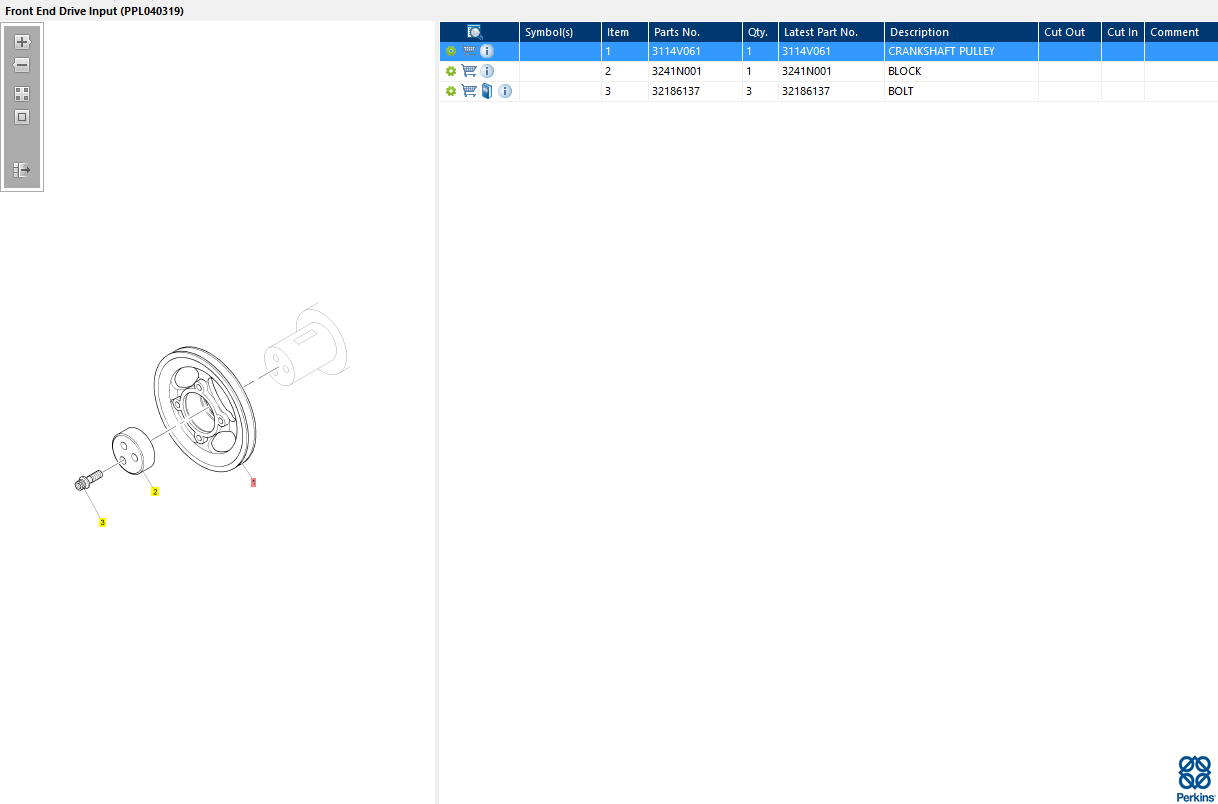Click green gear icon for BLOCK row
This screenshot has width=1218, height=804.
[x=451, y=71]
